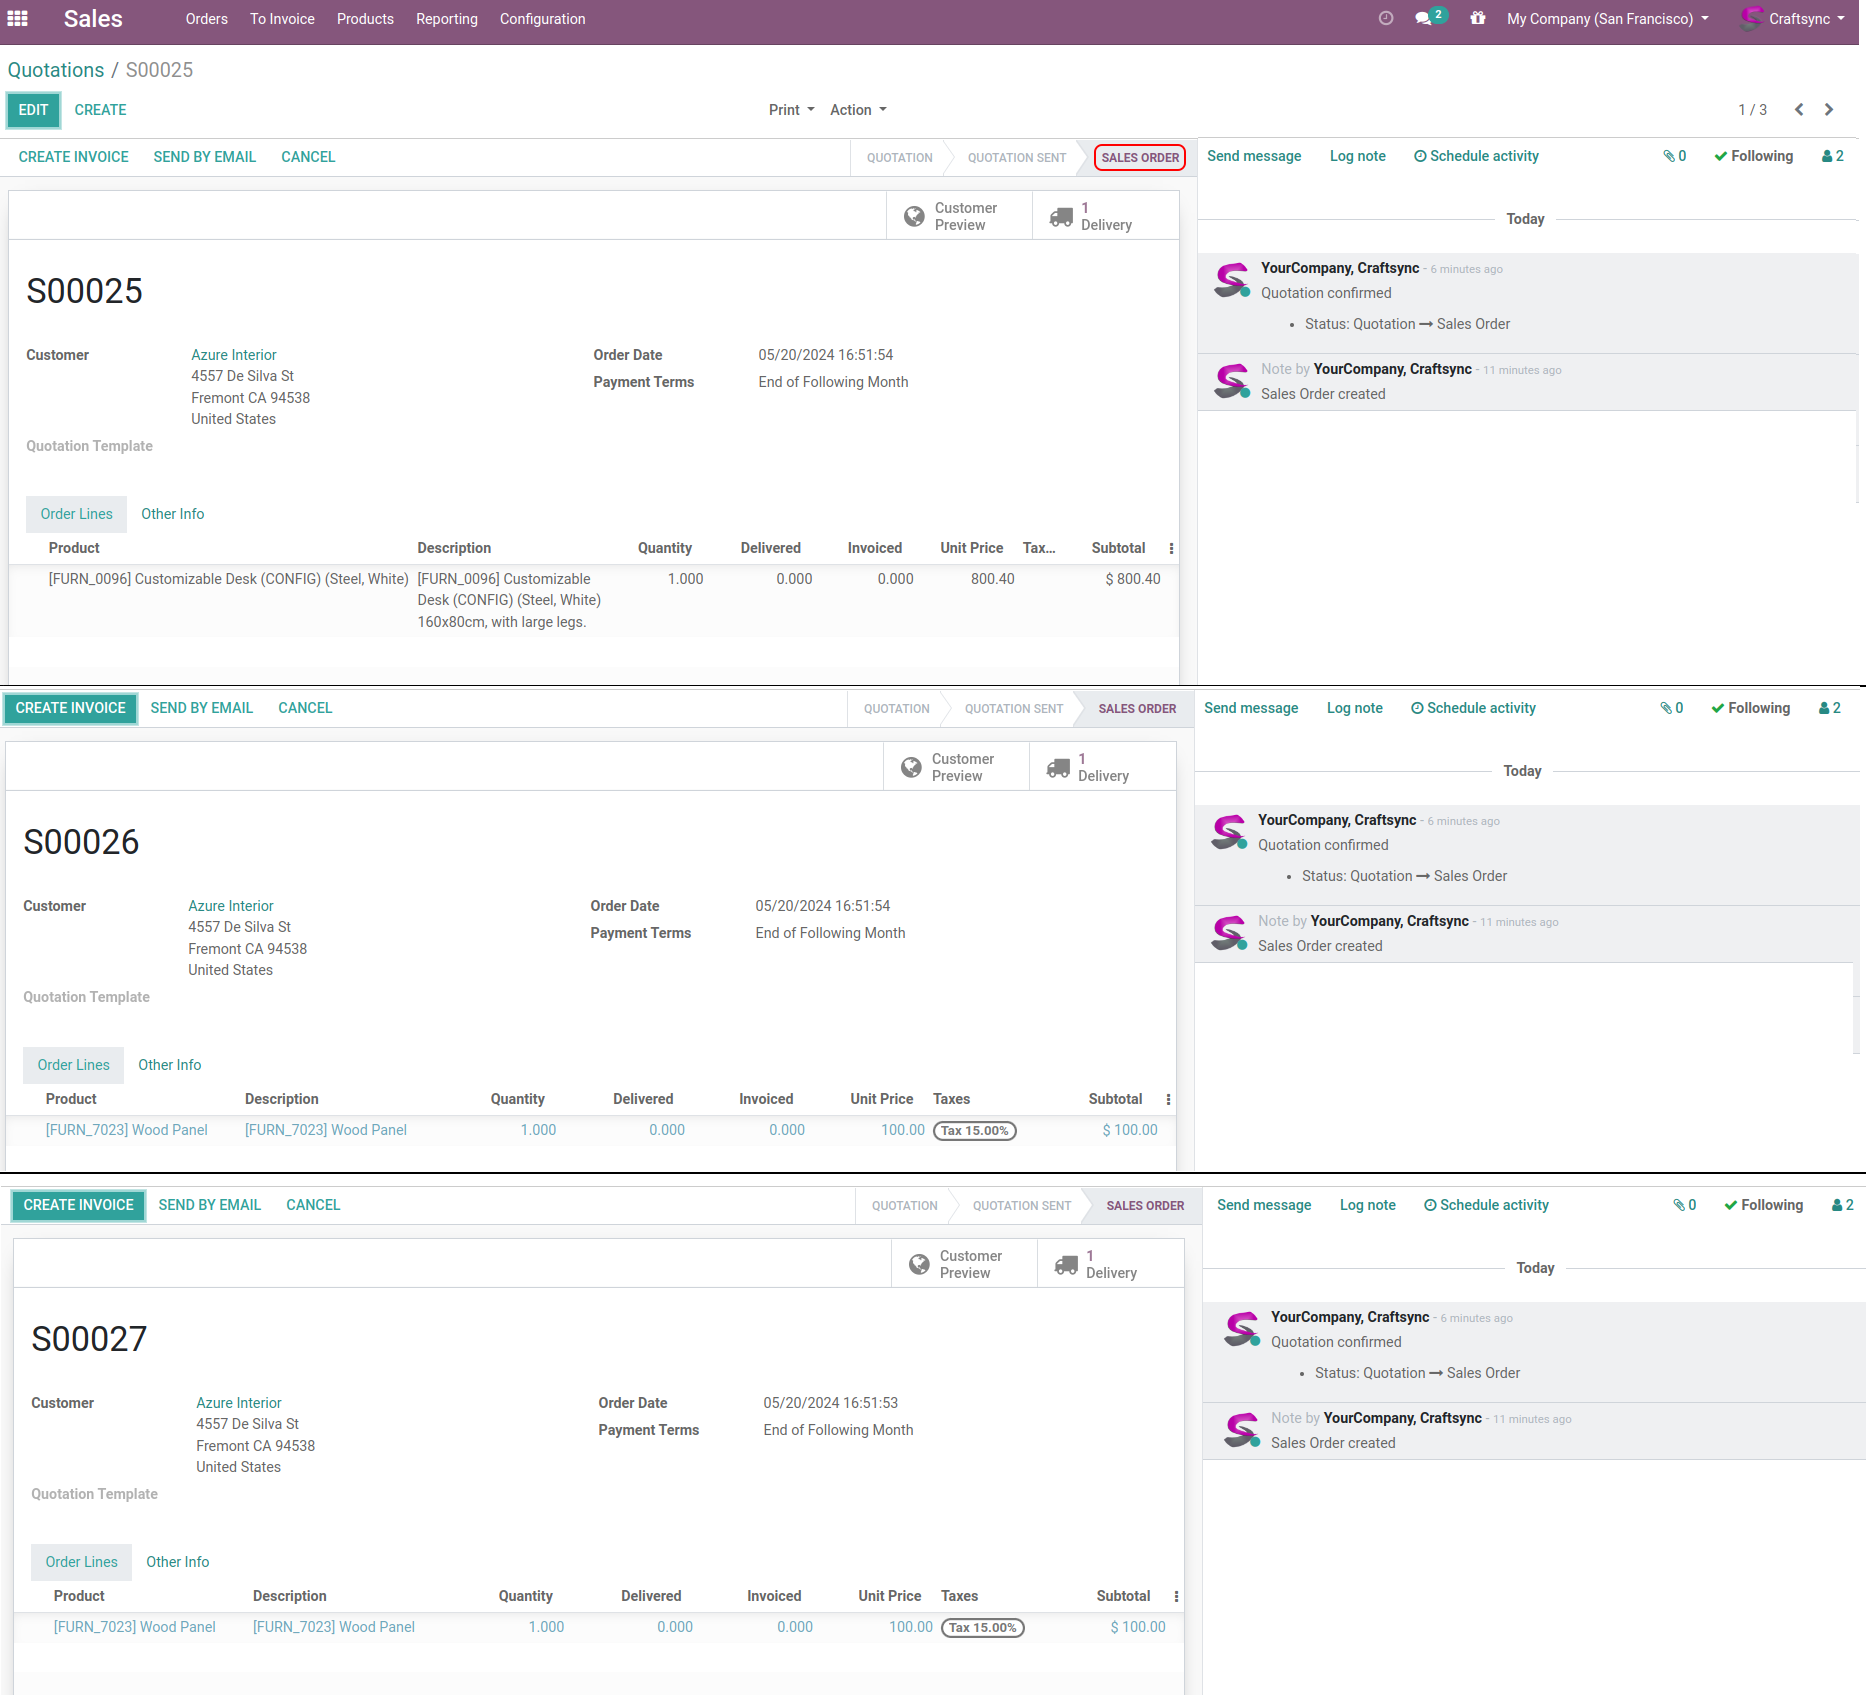Image resolution: width=1866 pixels, height=1698 pixels.
Task: Open column options kebab in S00025 order lines
Action: (1171, 548)
